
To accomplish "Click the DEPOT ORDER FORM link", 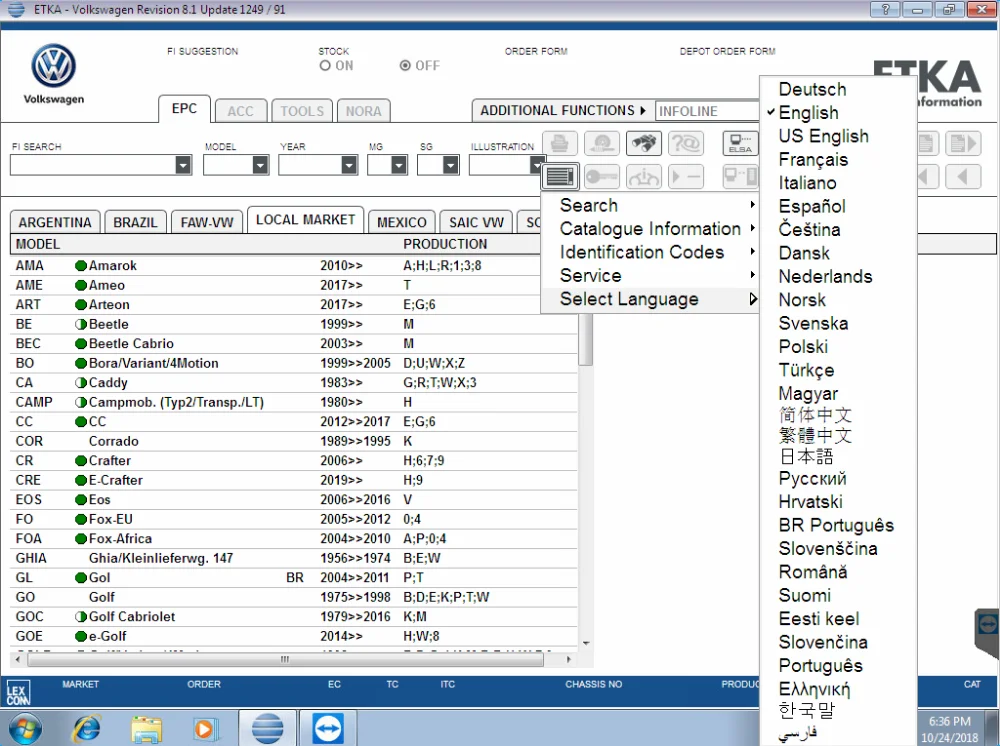I will coord(727,51).
